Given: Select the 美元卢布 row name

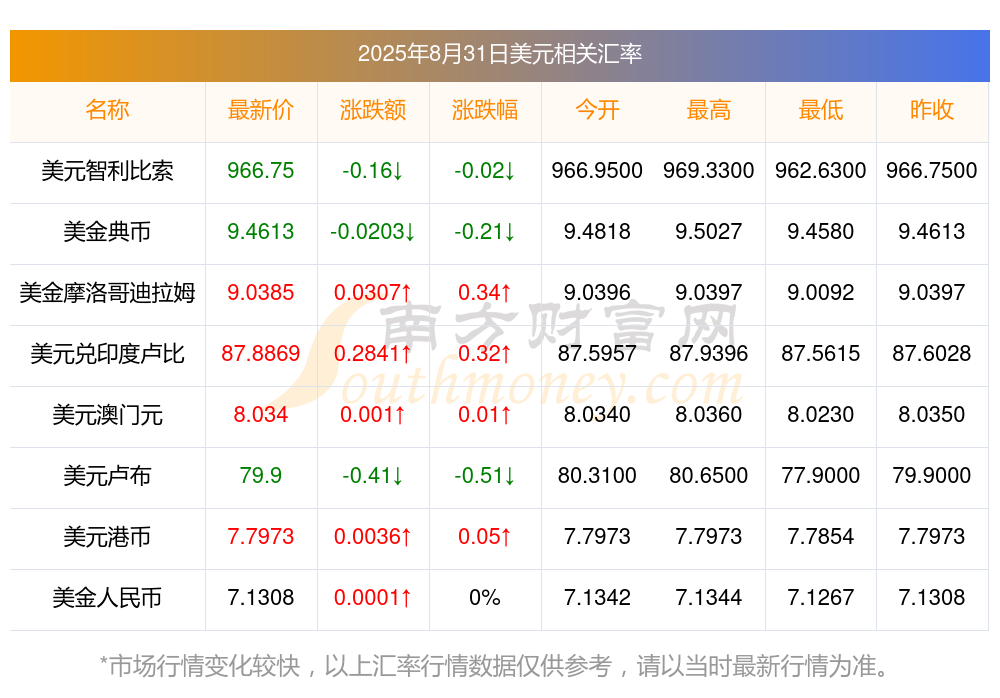Looking at the screenshot, I should (x=107, y=476).
